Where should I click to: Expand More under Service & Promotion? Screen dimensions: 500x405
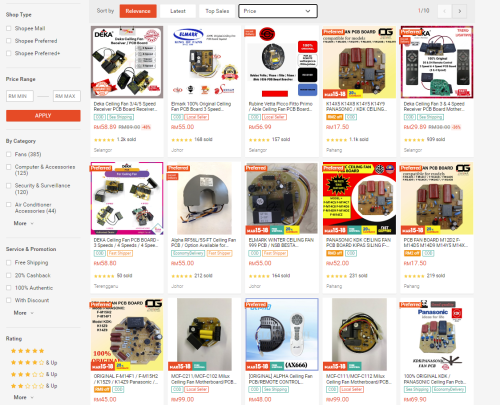[23, 313]
